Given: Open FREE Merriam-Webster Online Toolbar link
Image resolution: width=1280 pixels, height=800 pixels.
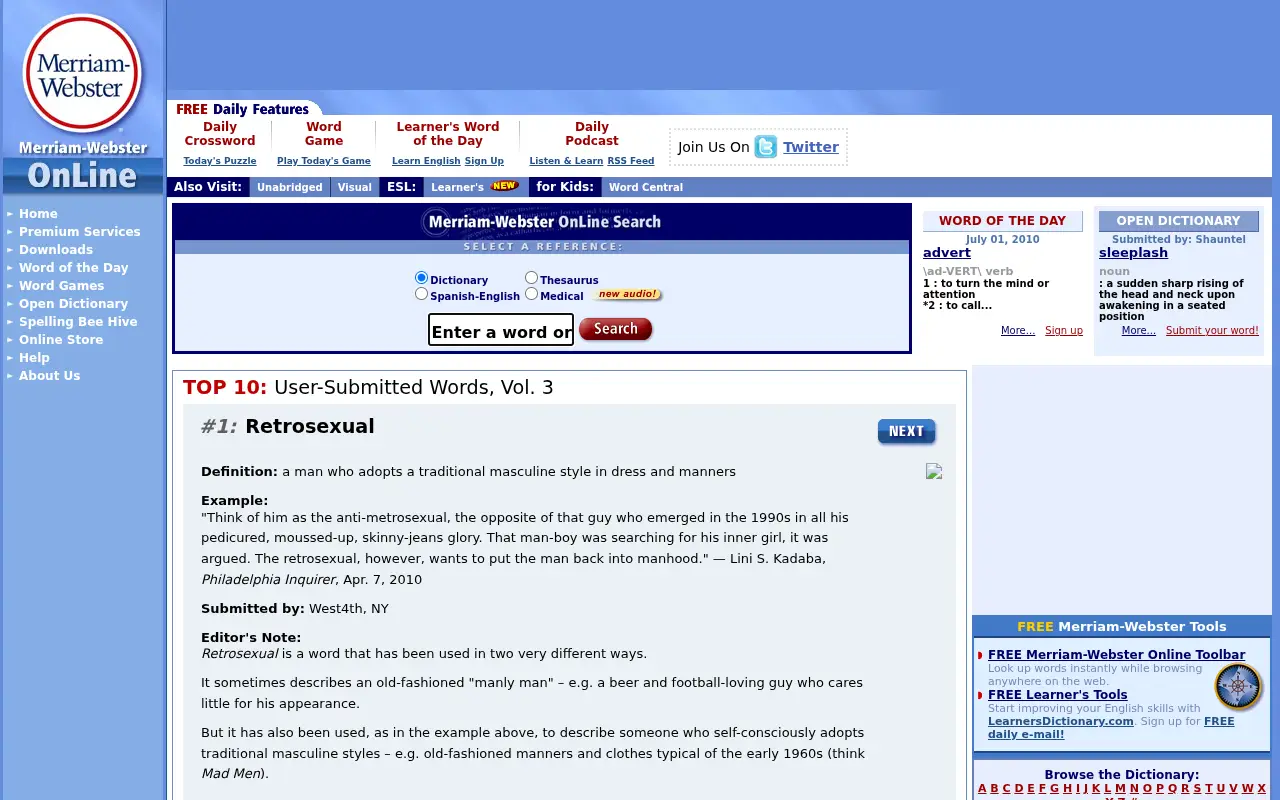Looking at the screenshot, I should 1117,655.
